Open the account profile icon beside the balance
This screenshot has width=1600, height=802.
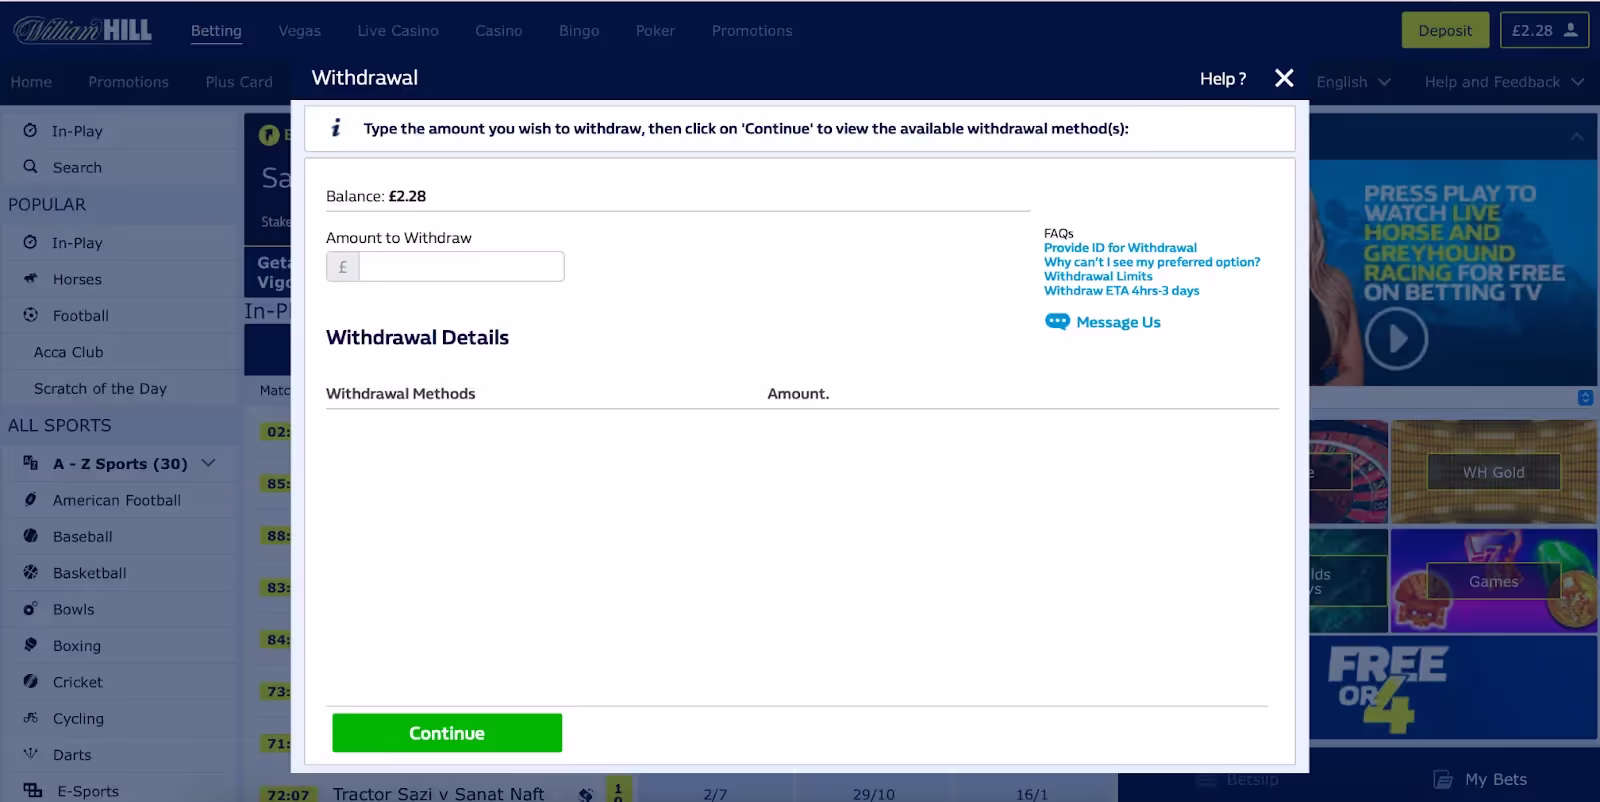1571,30
